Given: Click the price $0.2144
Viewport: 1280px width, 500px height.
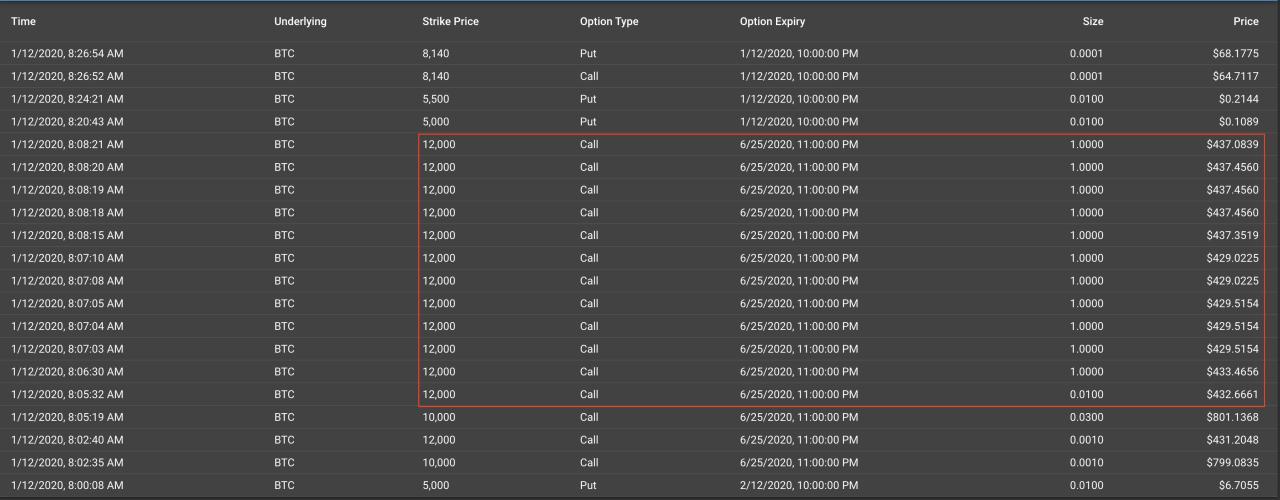Looking at the screenshot, I should coord(1240,99).
